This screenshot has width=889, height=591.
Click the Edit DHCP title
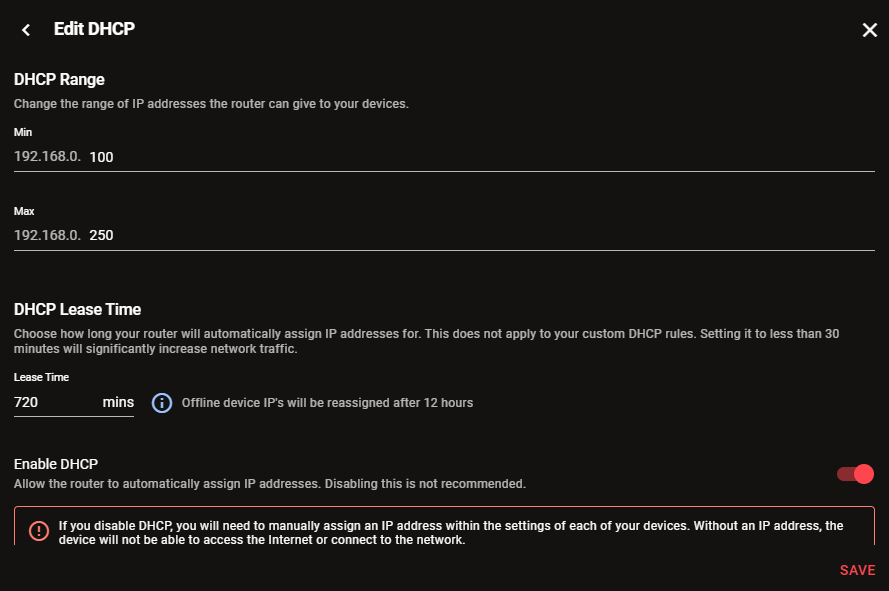[94, 29]
